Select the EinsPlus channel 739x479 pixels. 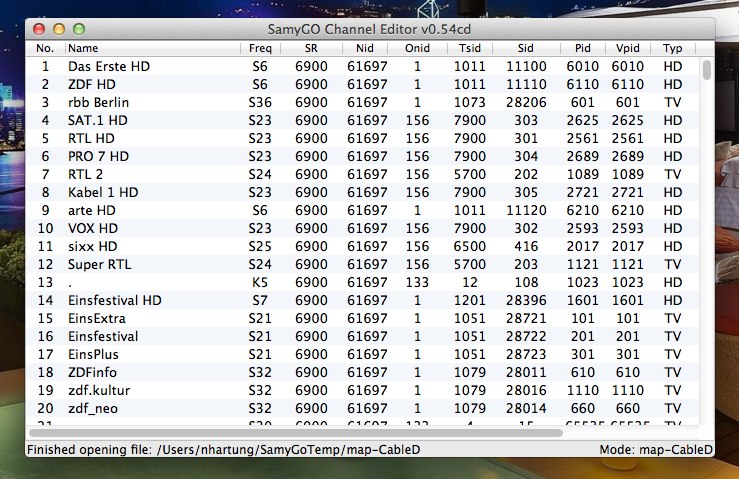coord(93,354)
